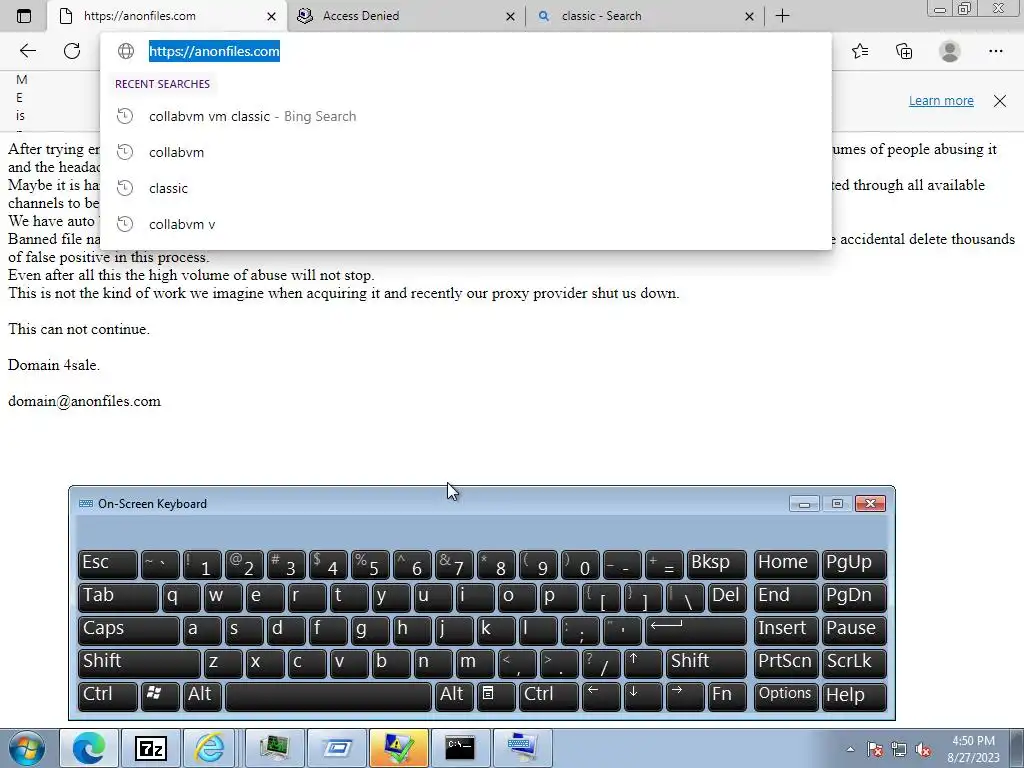1024x768 pixels.
Task: Click the Bksp key on the keyboard
Action: click(716, 564)
